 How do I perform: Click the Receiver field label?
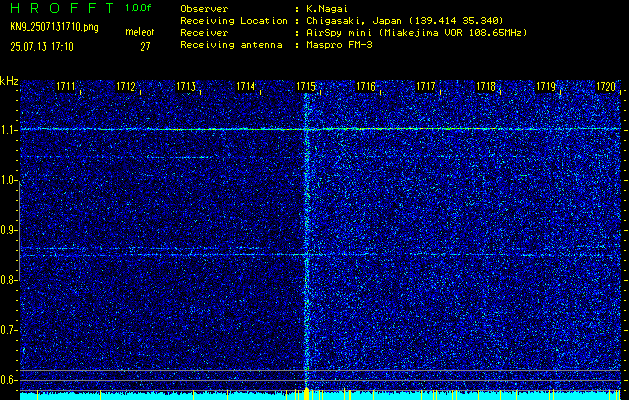click(x=204, y=33)
